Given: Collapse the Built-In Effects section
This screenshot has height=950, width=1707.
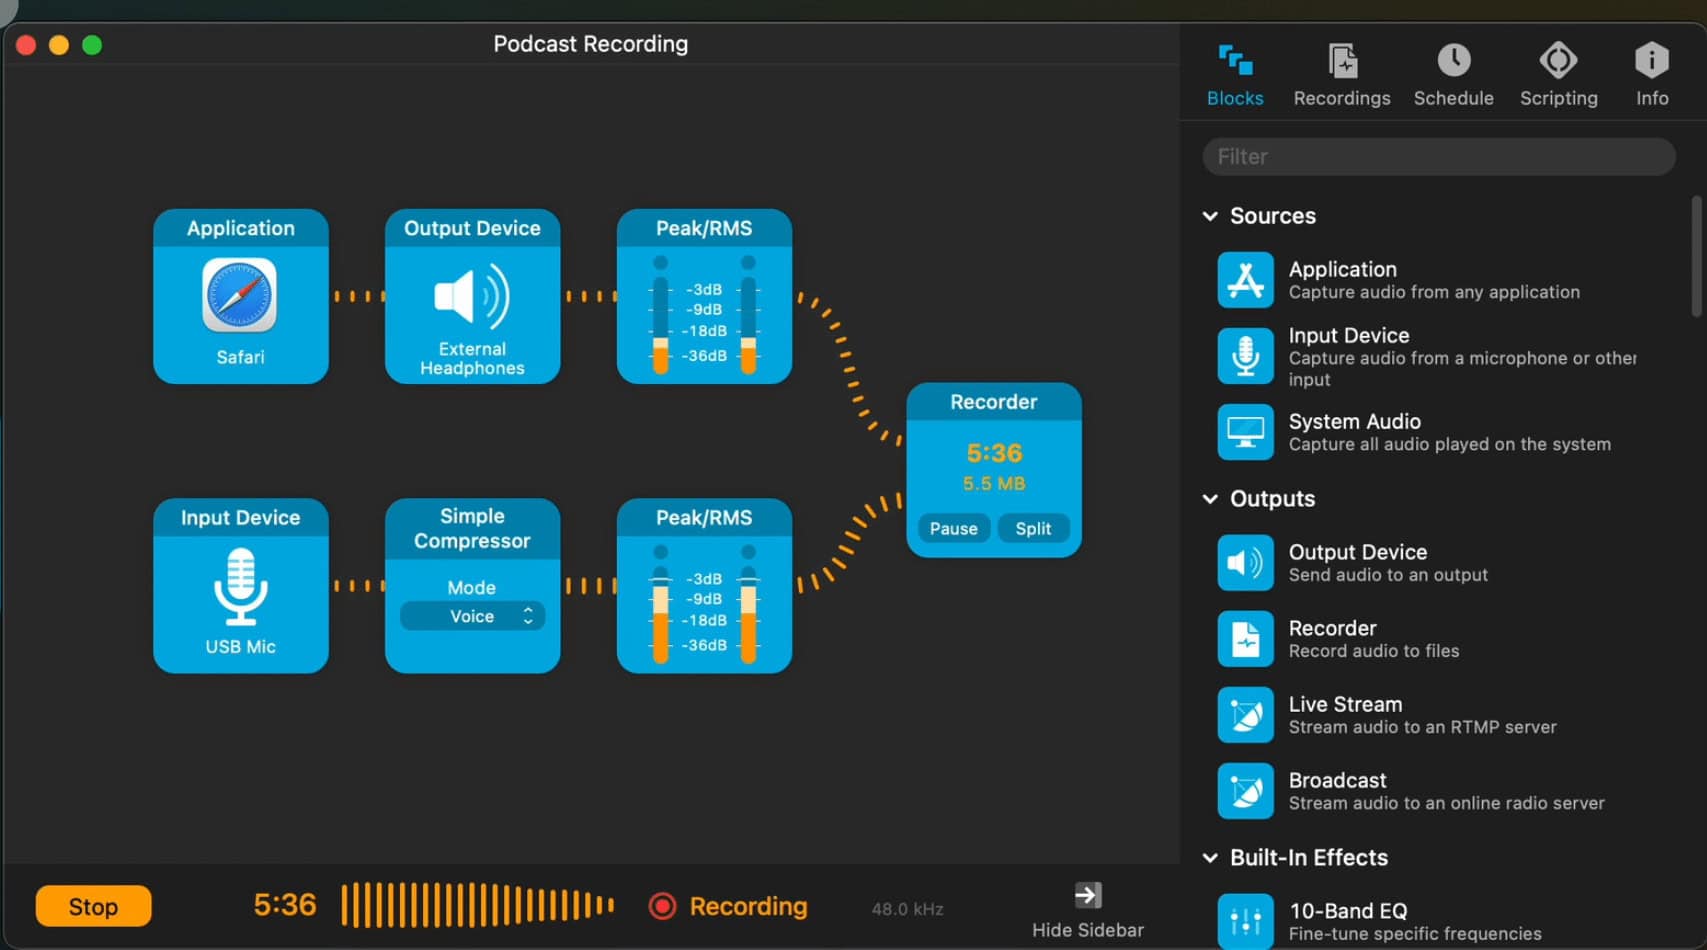Looking at the screenshot, I should [1210, 858].
